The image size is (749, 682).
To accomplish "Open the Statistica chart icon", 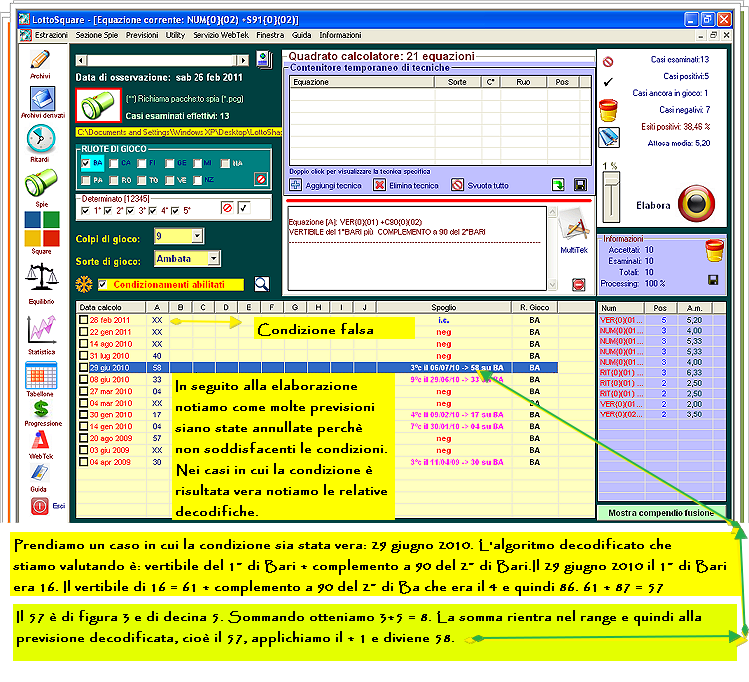I will [42, 330].
